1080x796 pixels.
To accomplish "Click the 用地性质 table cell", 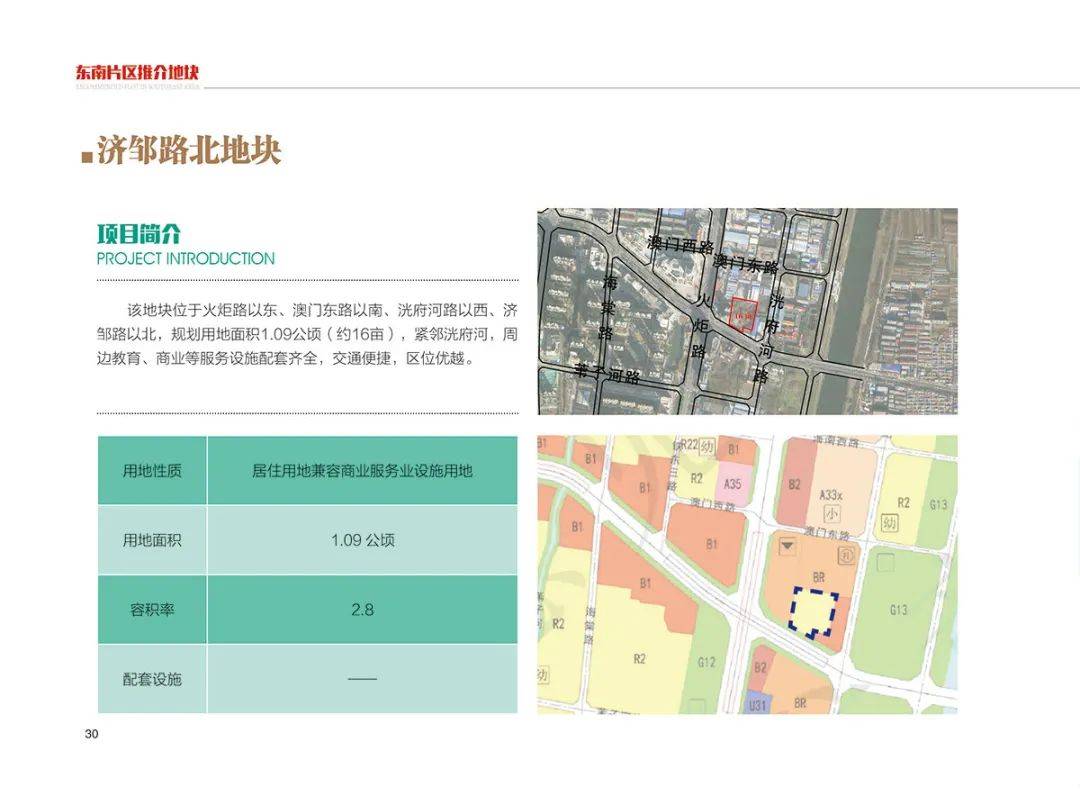I will pyautogui.click(x=152, y=470).
